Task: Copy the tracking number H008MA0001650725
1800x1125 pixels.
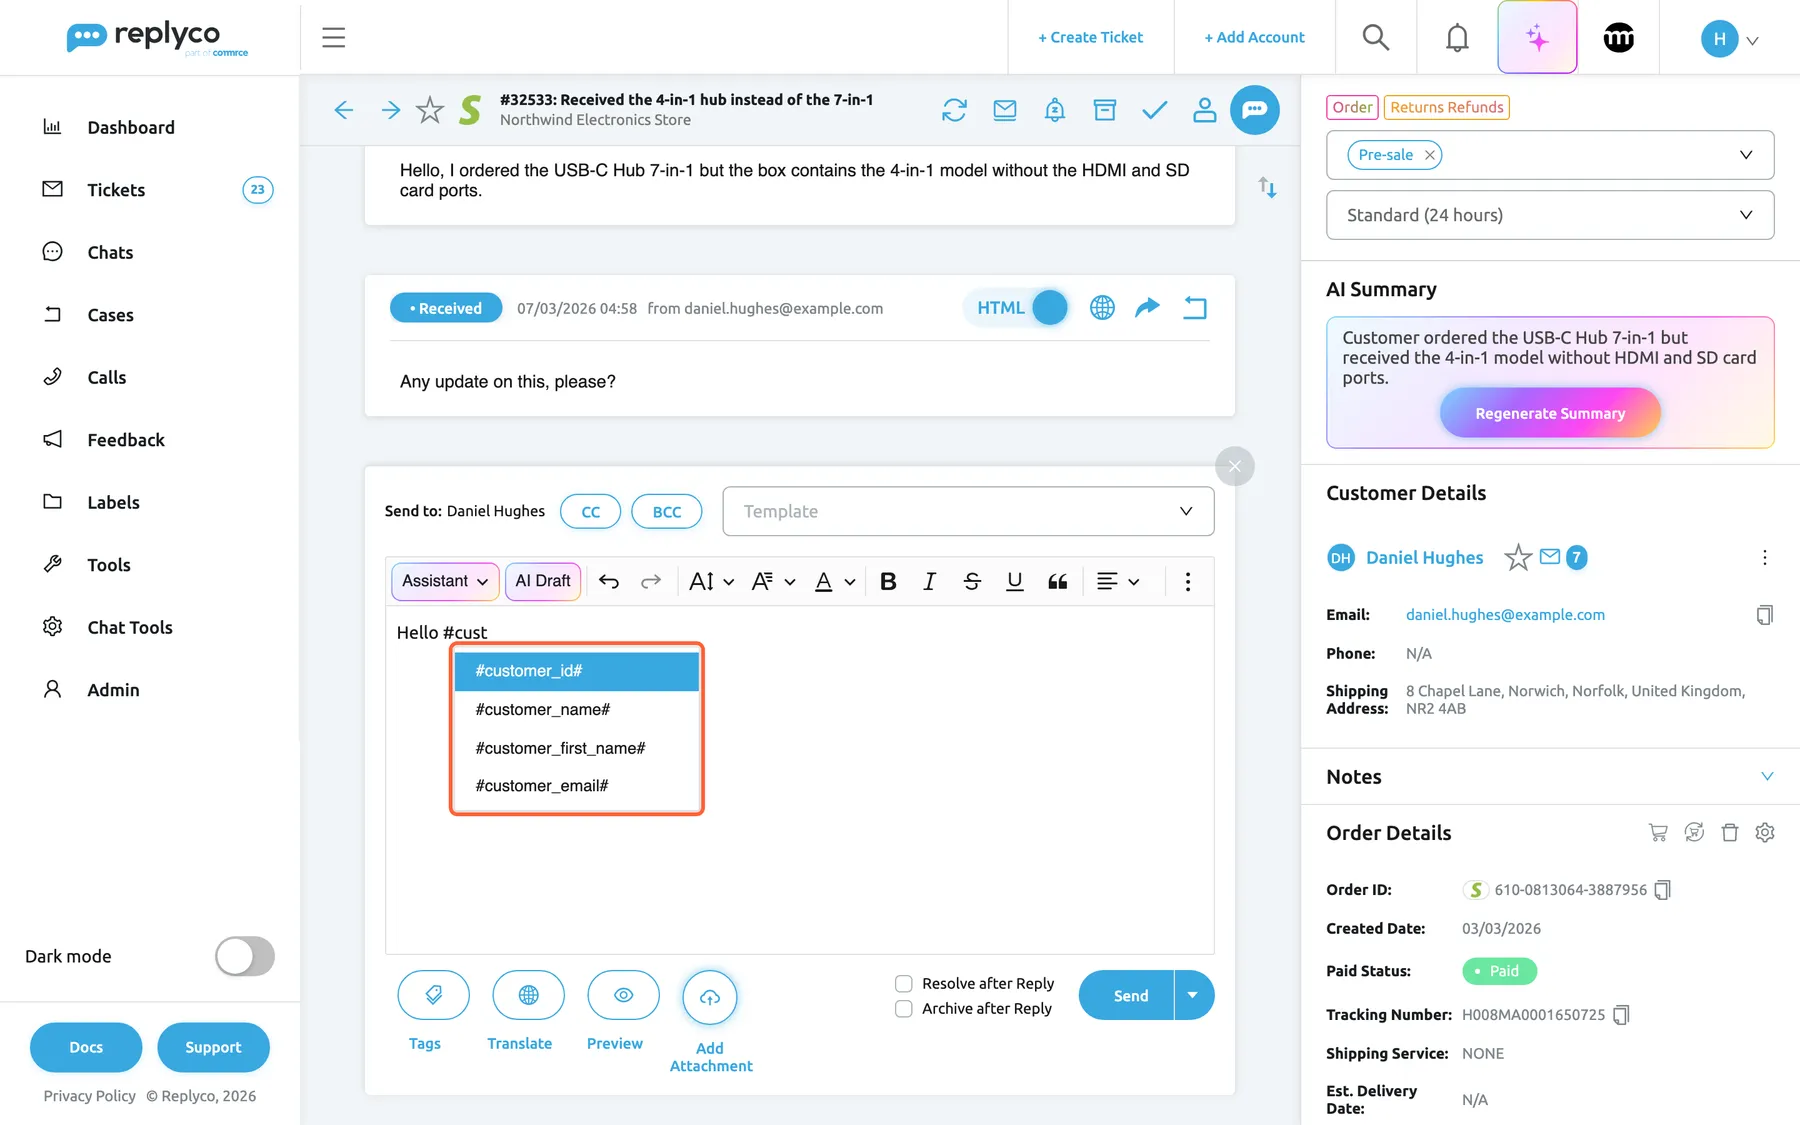Action: click(1621, 1015)
